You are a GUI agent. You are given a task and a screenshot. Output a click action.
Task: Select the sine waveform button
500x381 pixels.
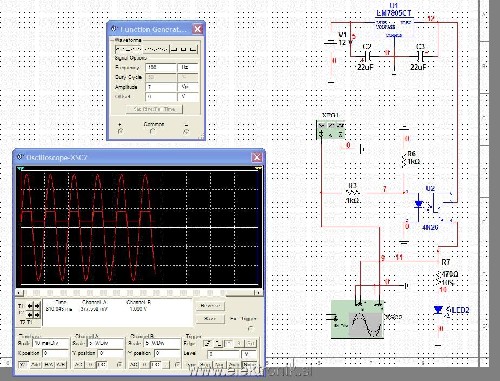pos(129,49)
